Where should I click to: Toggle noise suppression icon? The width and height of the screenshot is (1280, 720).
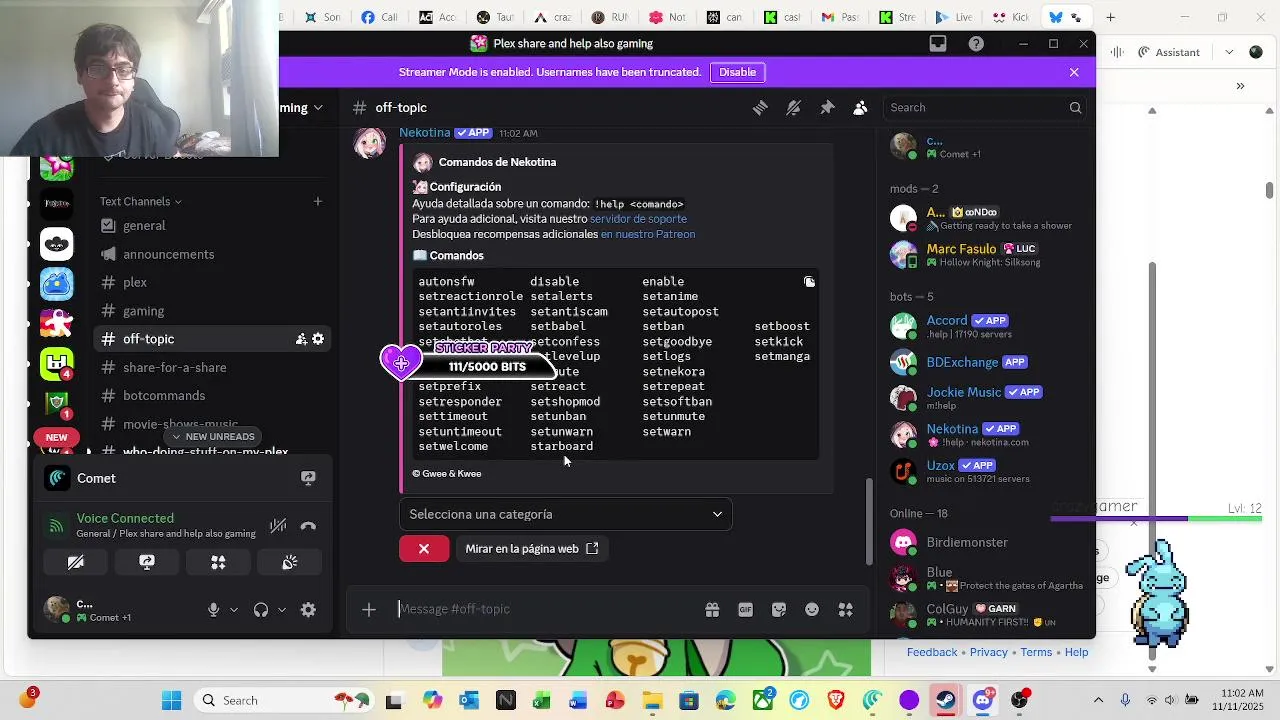click(278, 526)
